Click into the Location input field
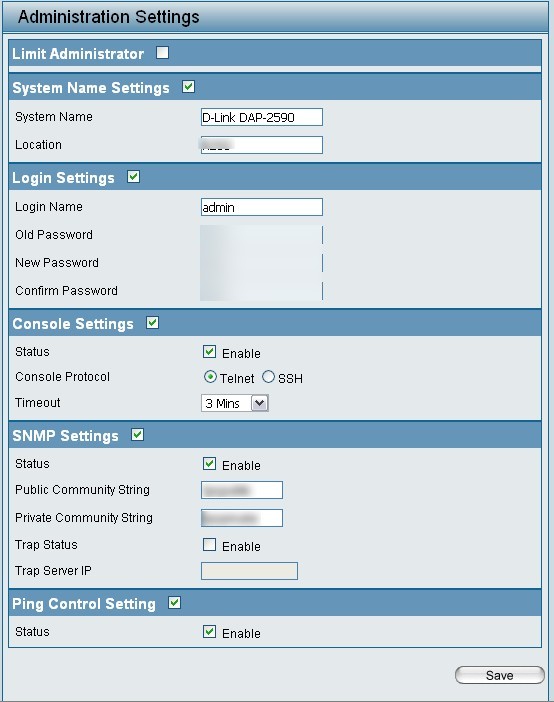The width and height of the screenshot is (554, 702). click(x=262, y=145)
